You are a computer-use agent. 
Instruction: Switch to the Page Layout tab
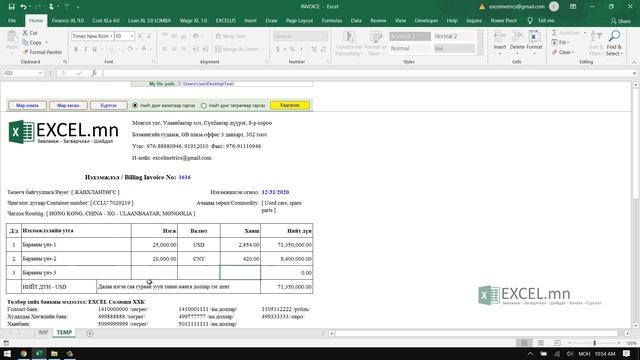point(299,20)
